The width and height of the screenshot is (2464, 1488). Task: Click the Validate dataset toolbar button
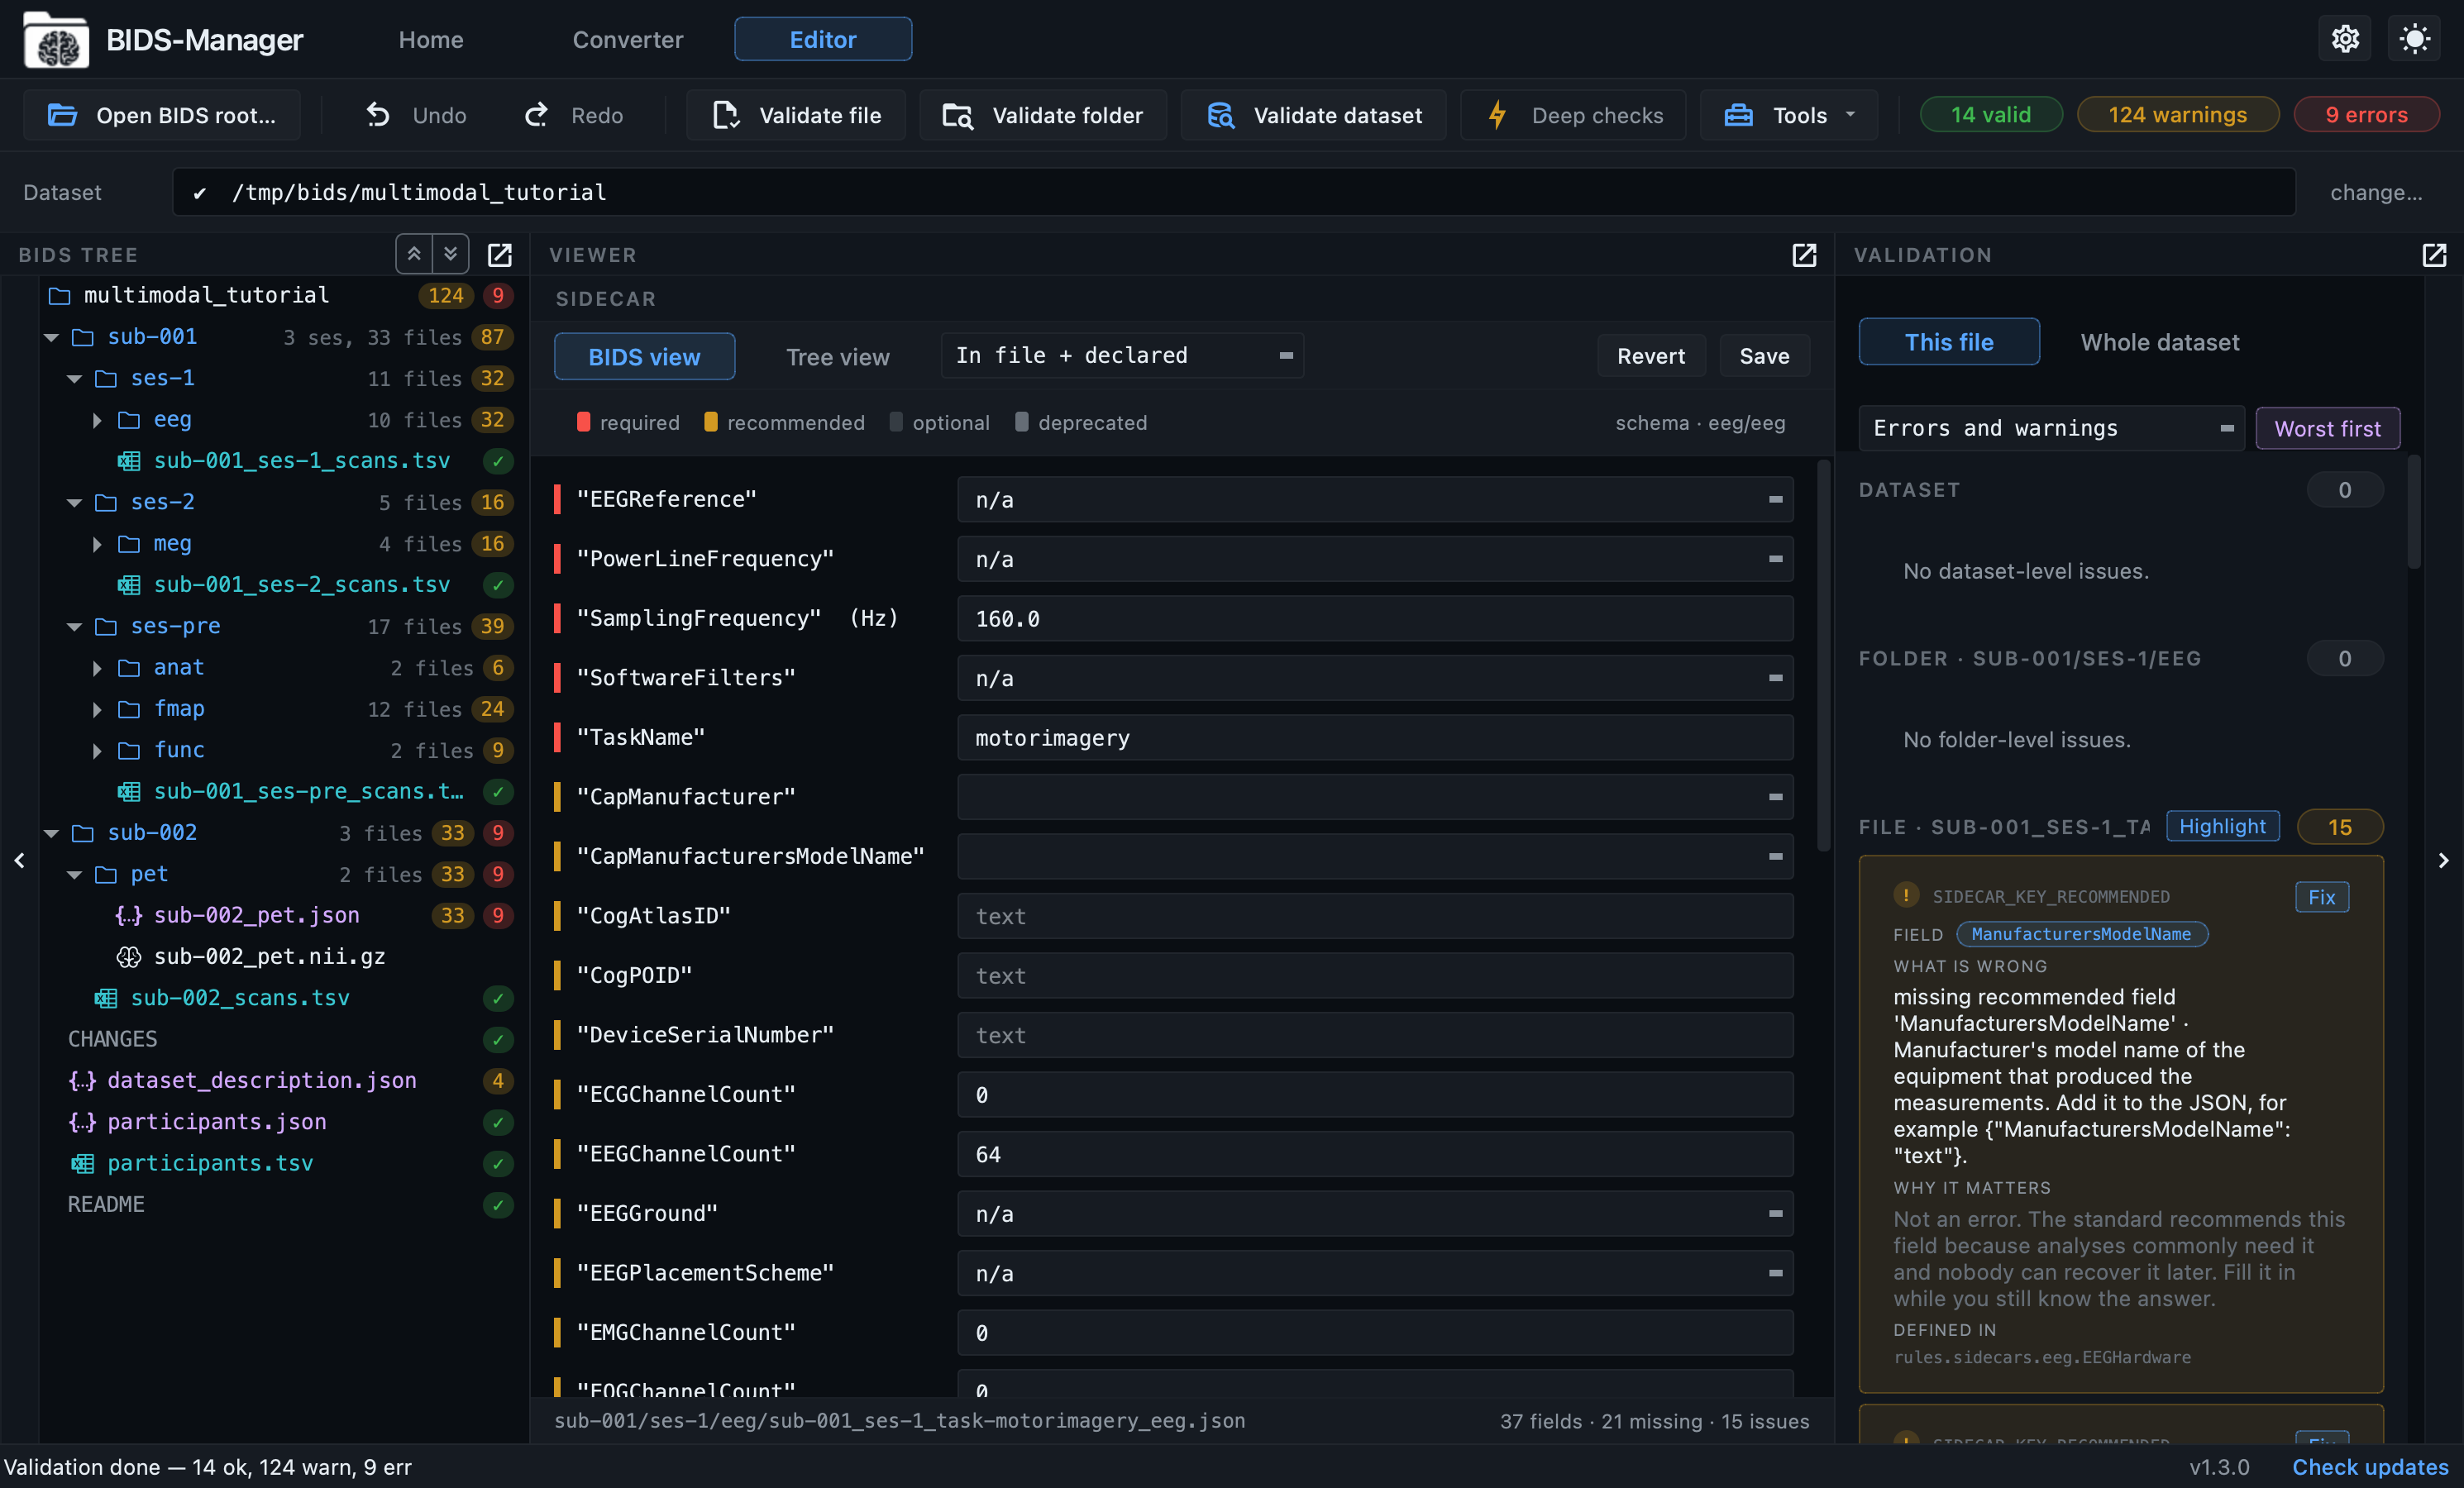pyautogui.click(x=1314, y=115)
